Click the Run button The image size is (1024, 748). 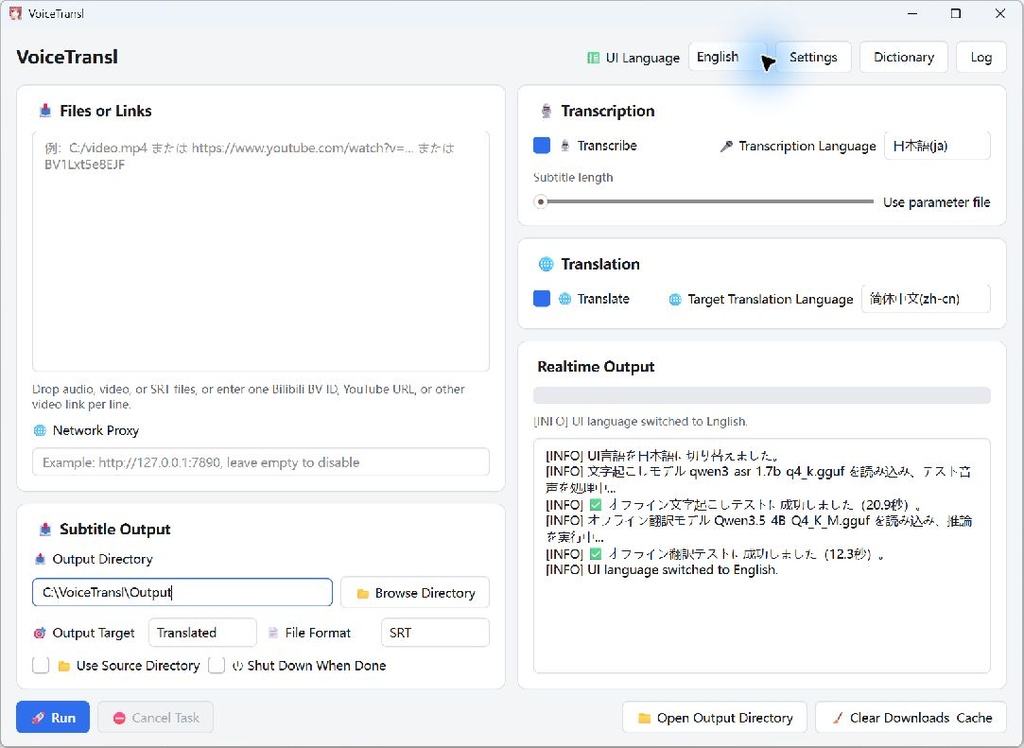[x=53, y=717]
